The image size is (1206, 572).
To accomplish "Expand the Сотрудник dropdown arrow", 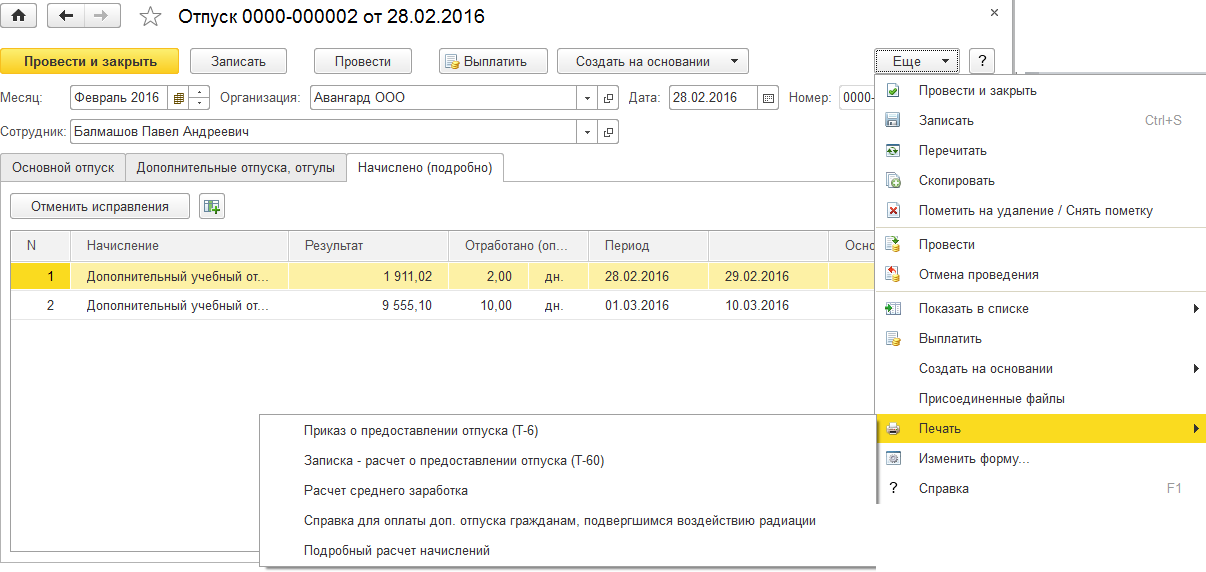I will coord(587,131).
